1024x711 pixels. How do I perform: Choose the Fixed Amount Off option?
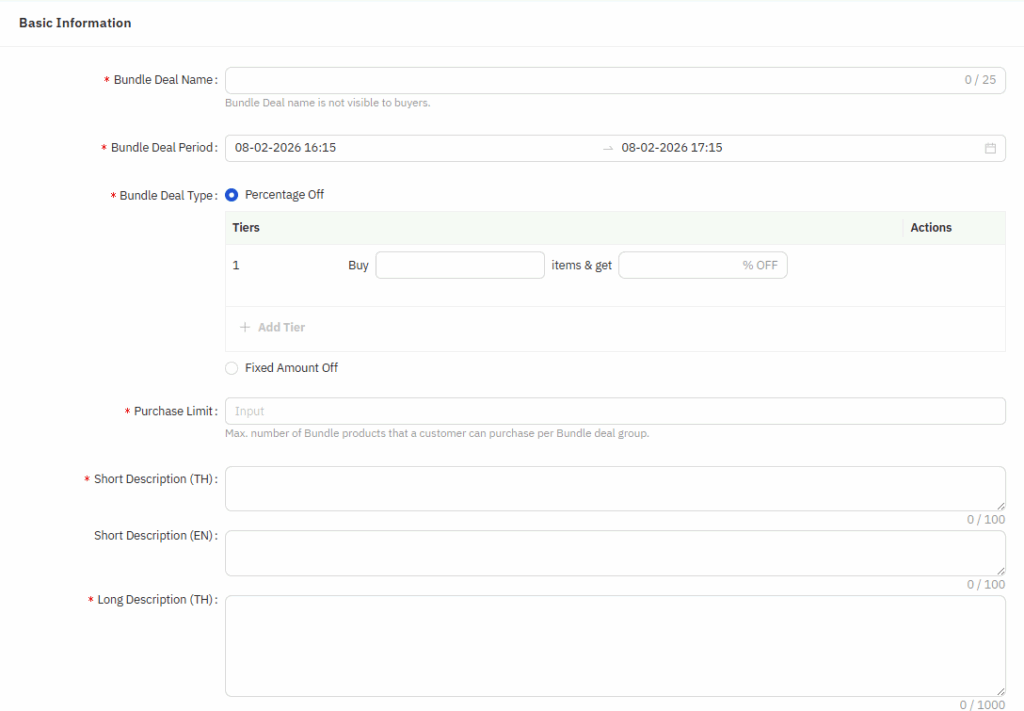(x=232, y=368)
